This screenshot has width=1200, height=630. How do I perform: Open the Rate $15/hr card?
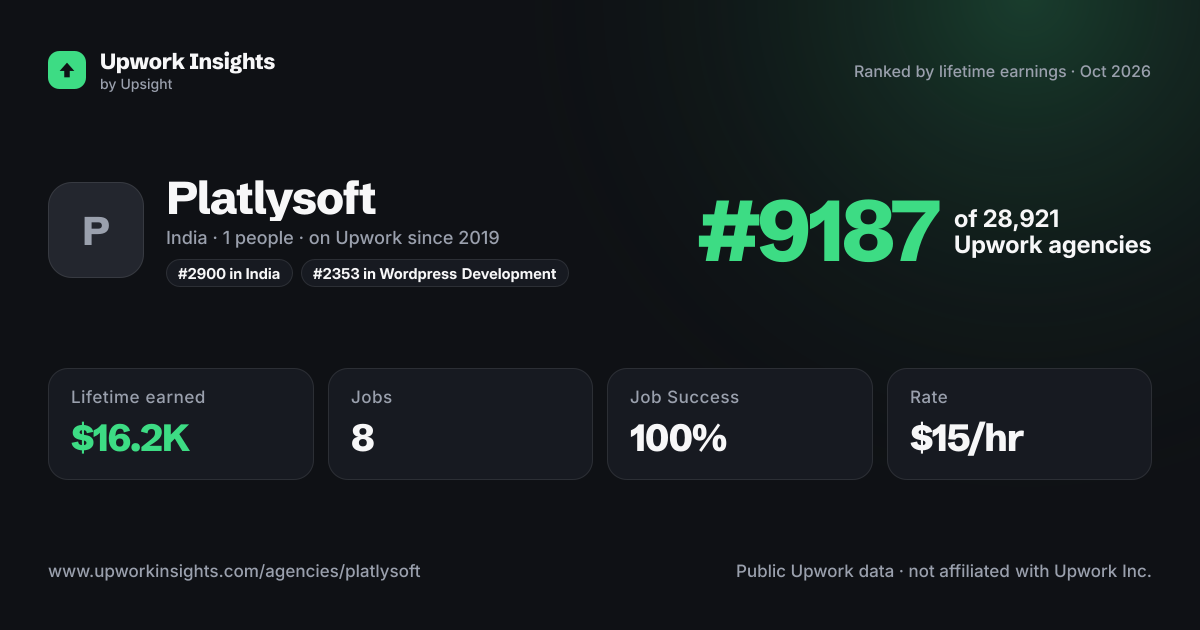pyautogui.click(x=1019, y=424)
